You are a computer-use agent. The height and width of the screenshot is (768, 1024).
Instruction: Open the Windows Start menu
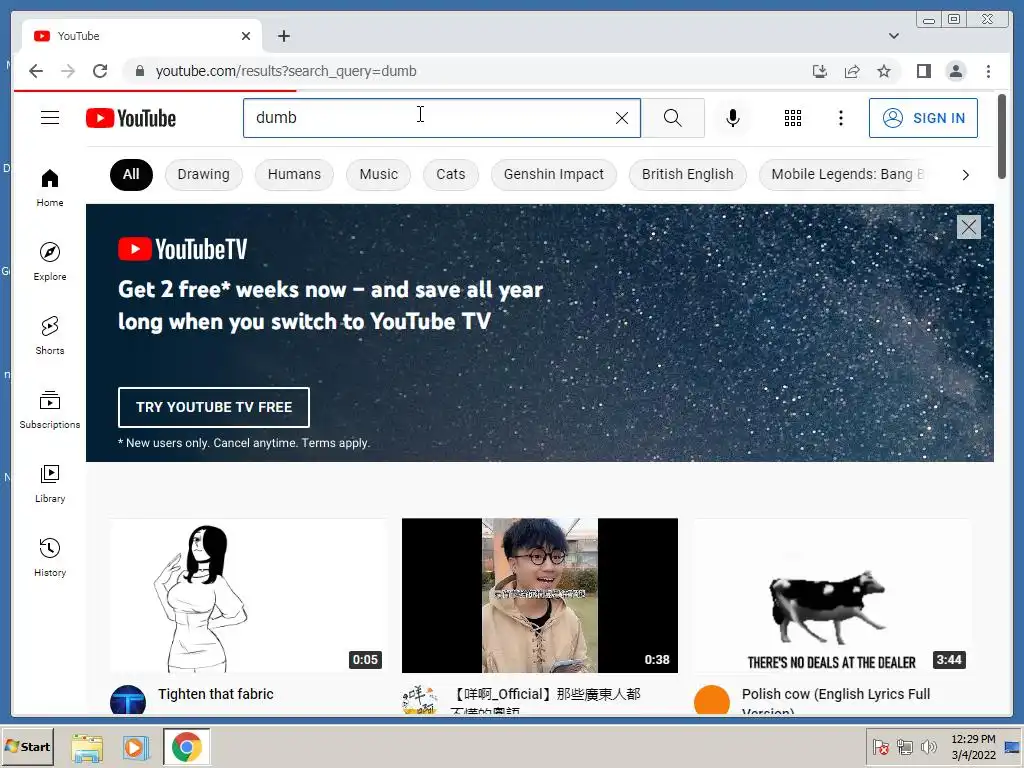click(x=27, y=746)
